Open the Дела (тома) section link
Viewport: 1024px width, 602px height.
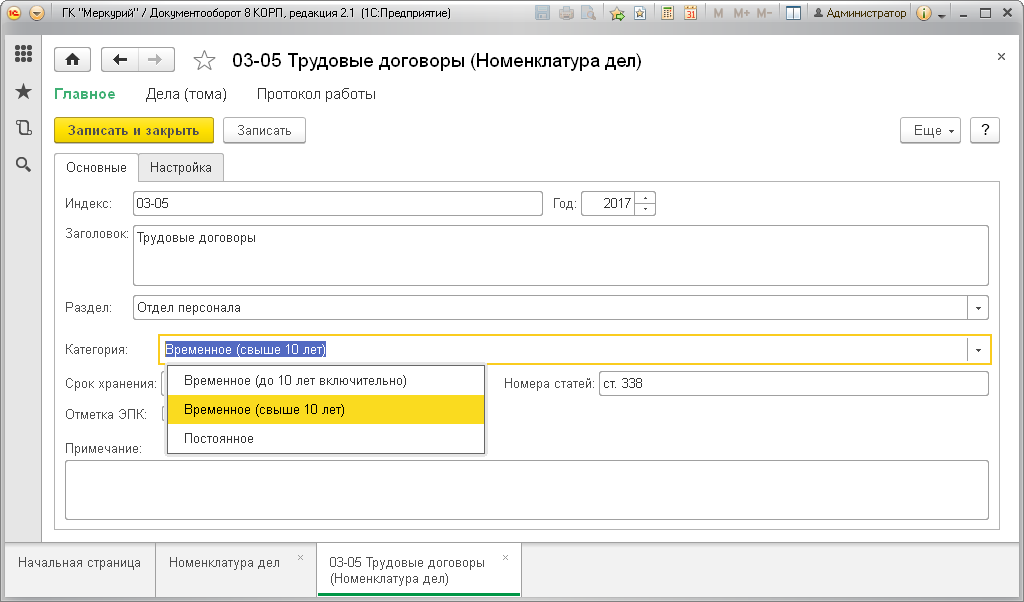point(186,94)
